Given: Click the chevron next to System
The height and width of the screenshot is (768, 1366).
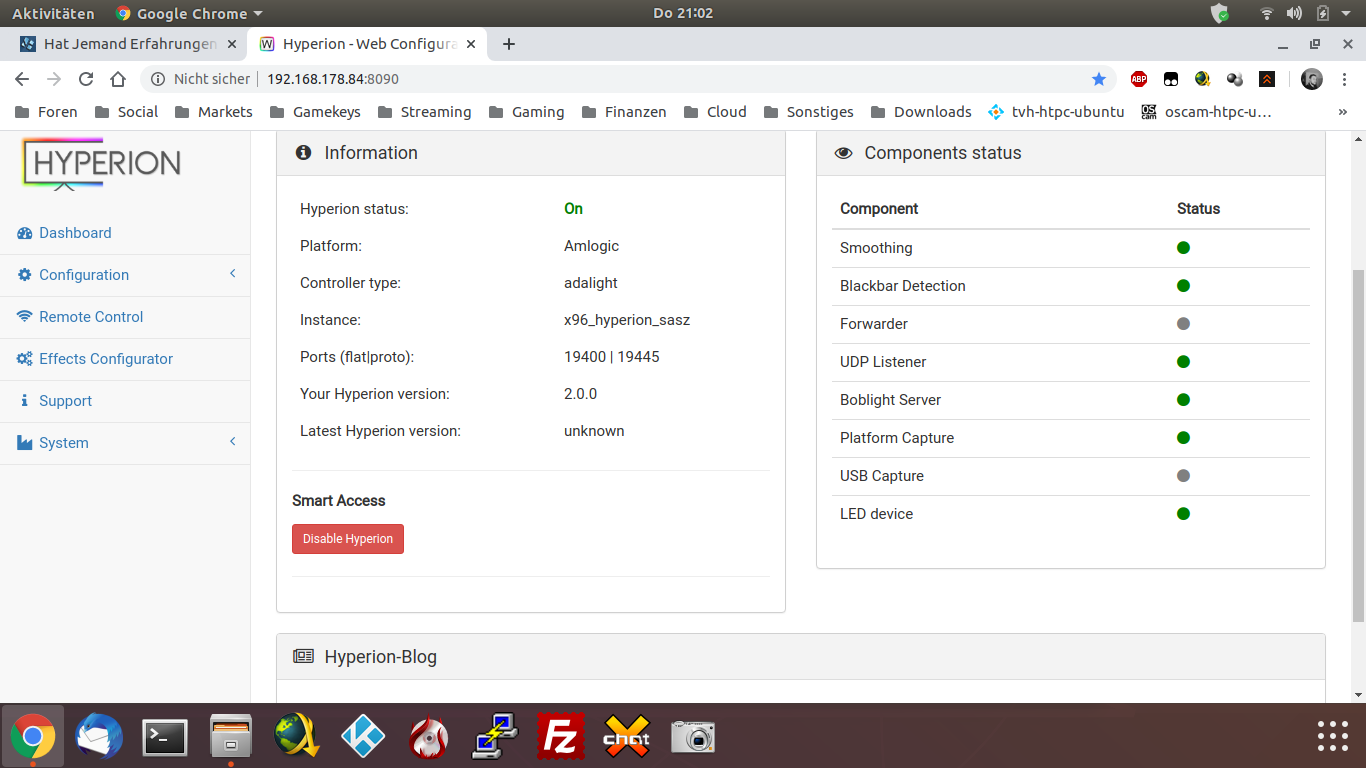Looking at the screenshot, I should [233, 442].
